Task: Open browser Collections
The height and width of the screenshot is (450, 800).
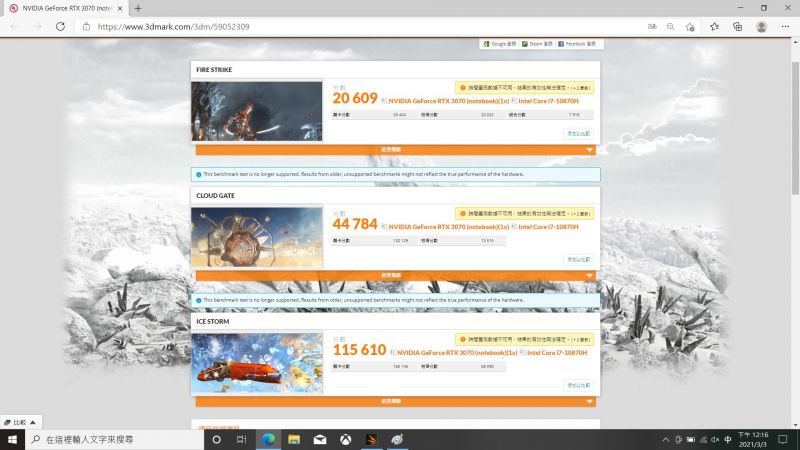Action: pos(738,27)
